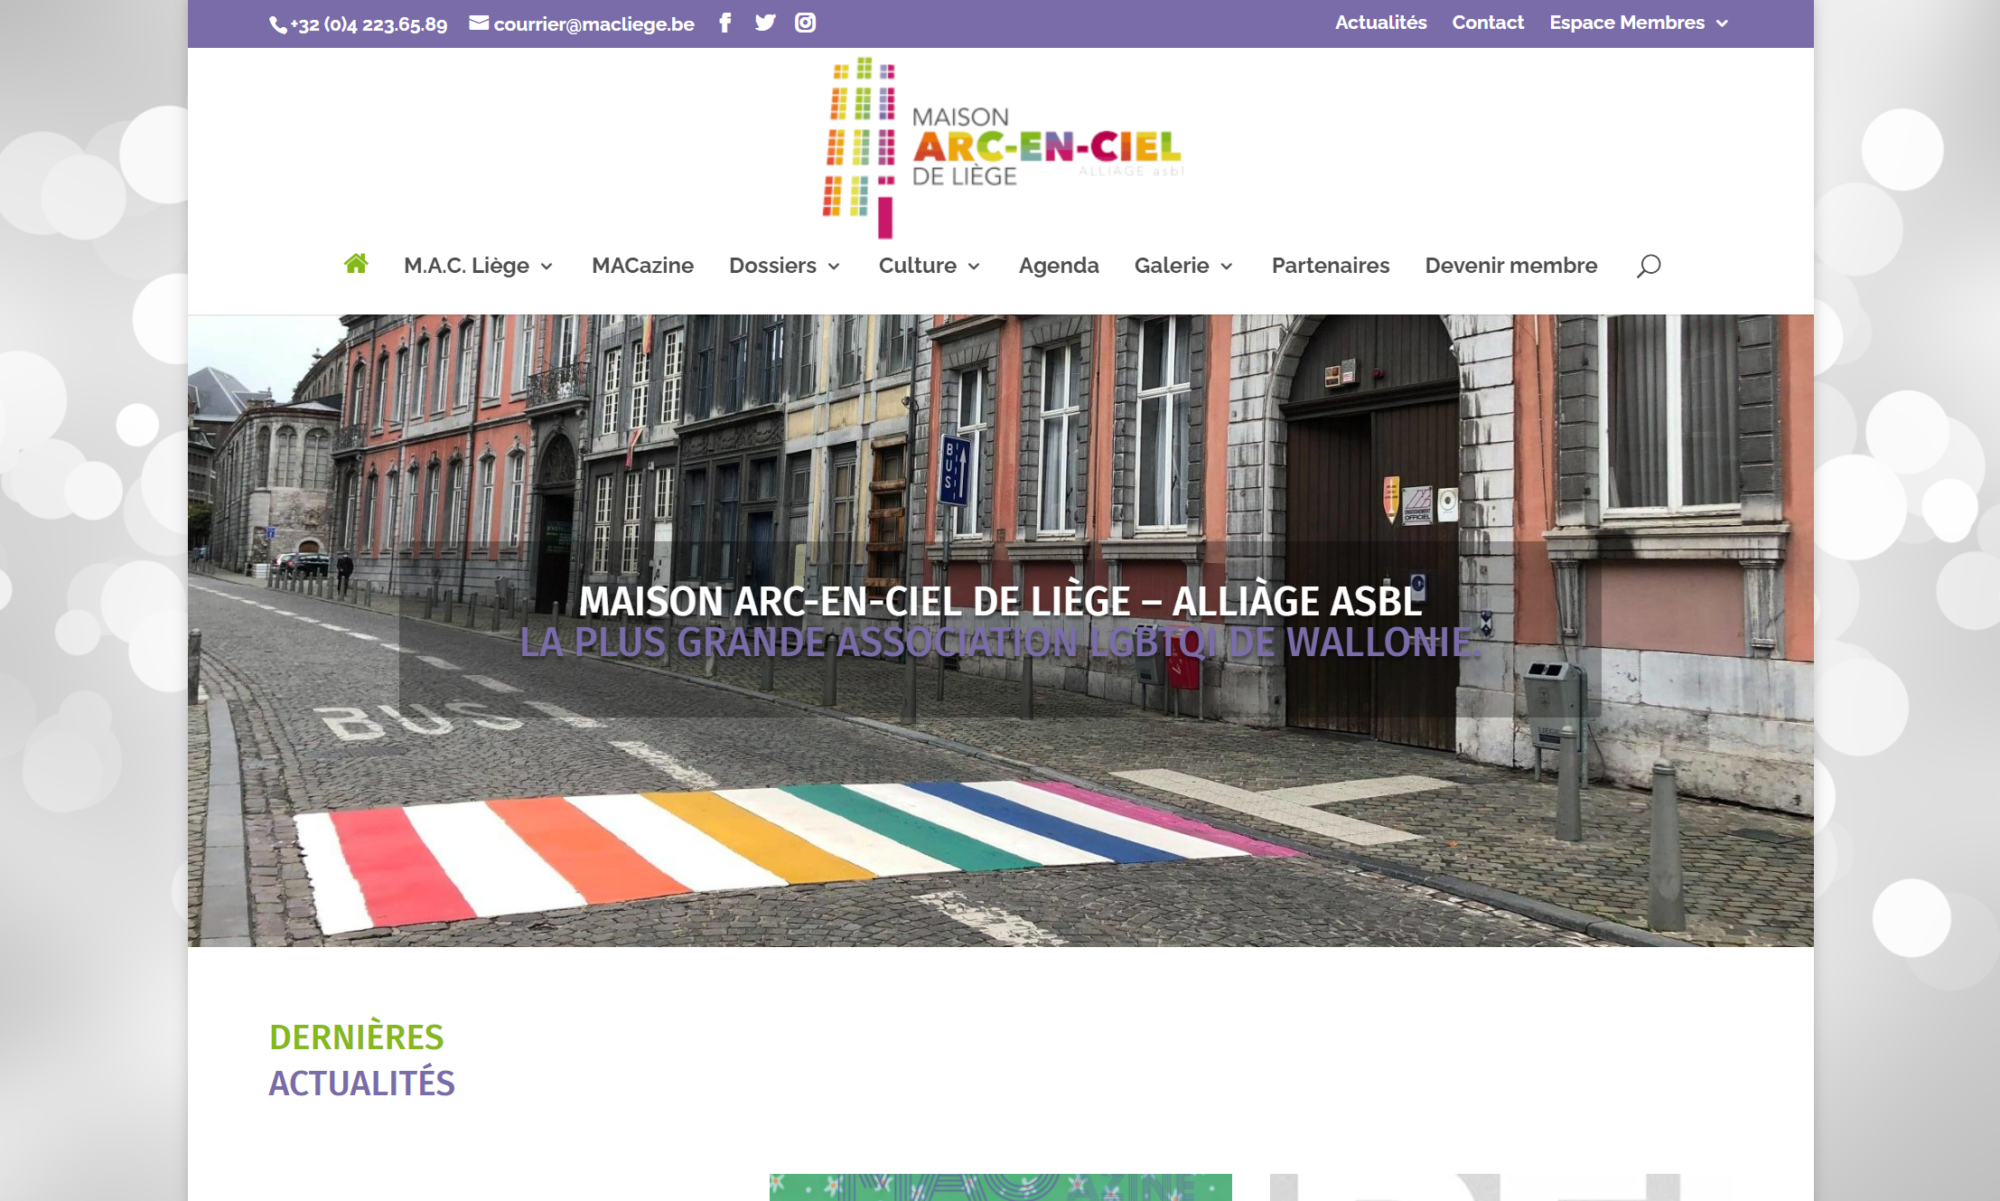Click the envelope email icon
The width and height of the screenshot is (2000, 1201).
coord(479,23)
